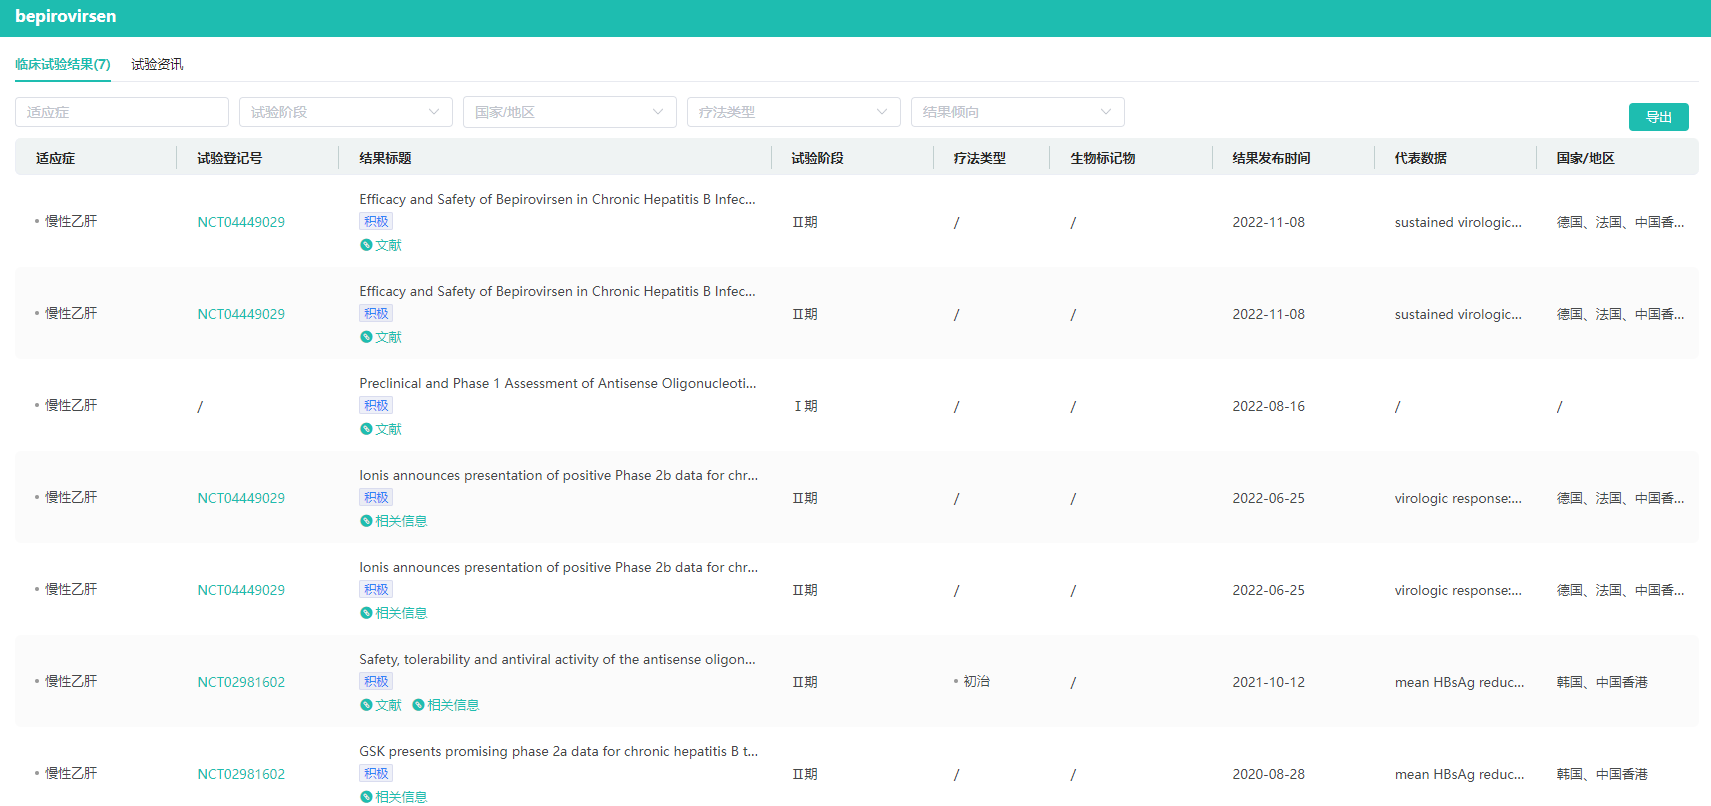Click 相关信息 icon in second Ionis announcement row
This screenshot has width=1711, height=806.
366,613
